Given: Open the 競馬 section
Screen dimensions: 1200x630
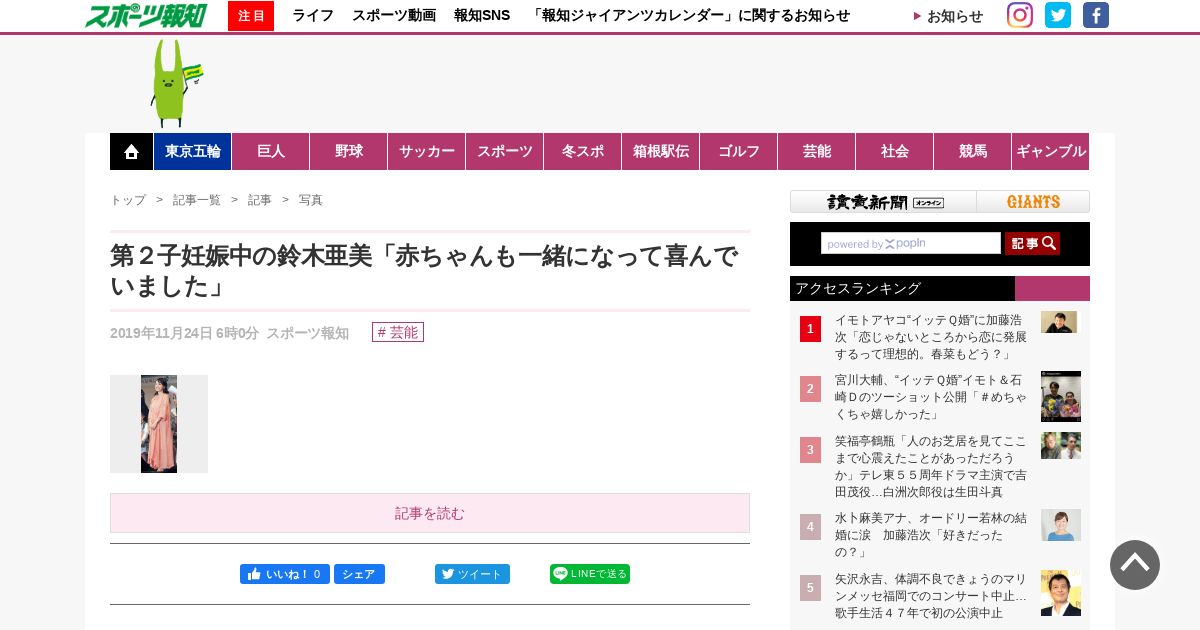Looking at the screenshot, I should point(973,152).
